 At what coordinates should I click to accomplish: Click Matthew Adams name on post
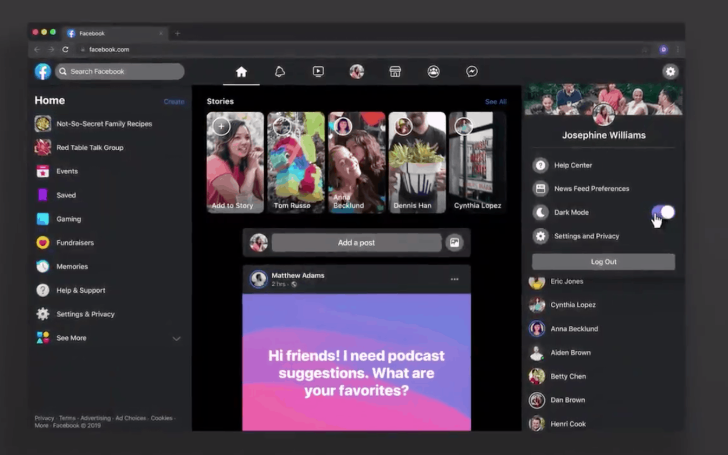[298, 275]
